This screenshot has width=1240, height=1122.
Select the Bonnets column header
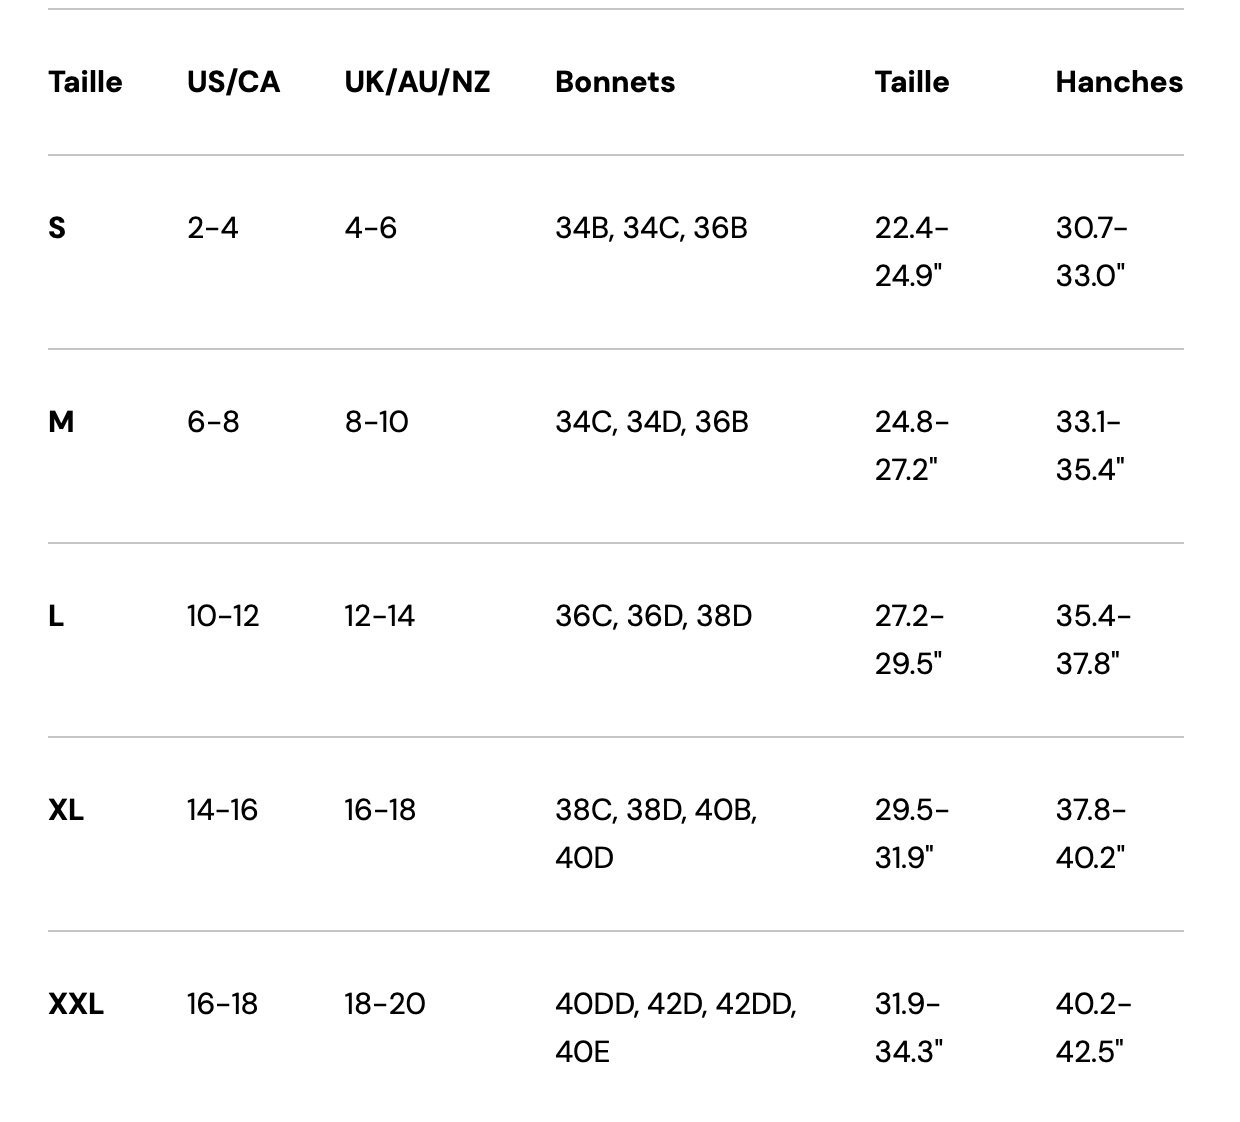tap(615, 82)
